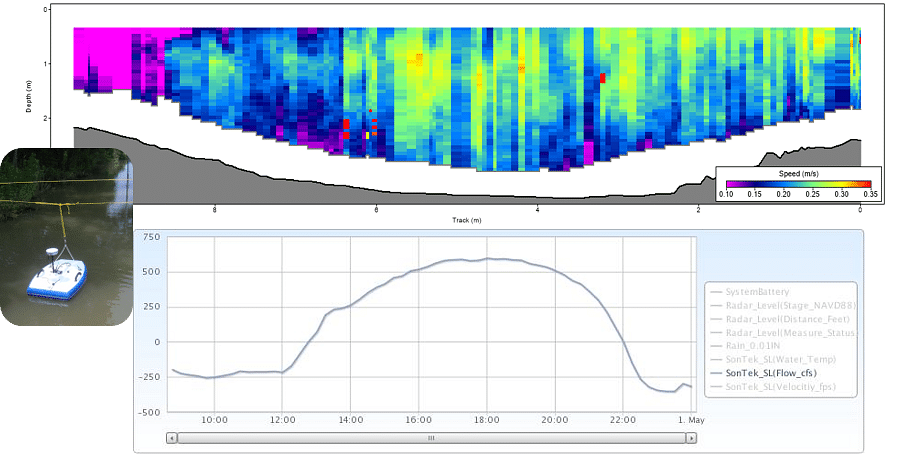Image resolution: width=911 pixels, height=454 pixels.
Task: Click the 22:00 label on time axis
Action: [x=623, y=420]
